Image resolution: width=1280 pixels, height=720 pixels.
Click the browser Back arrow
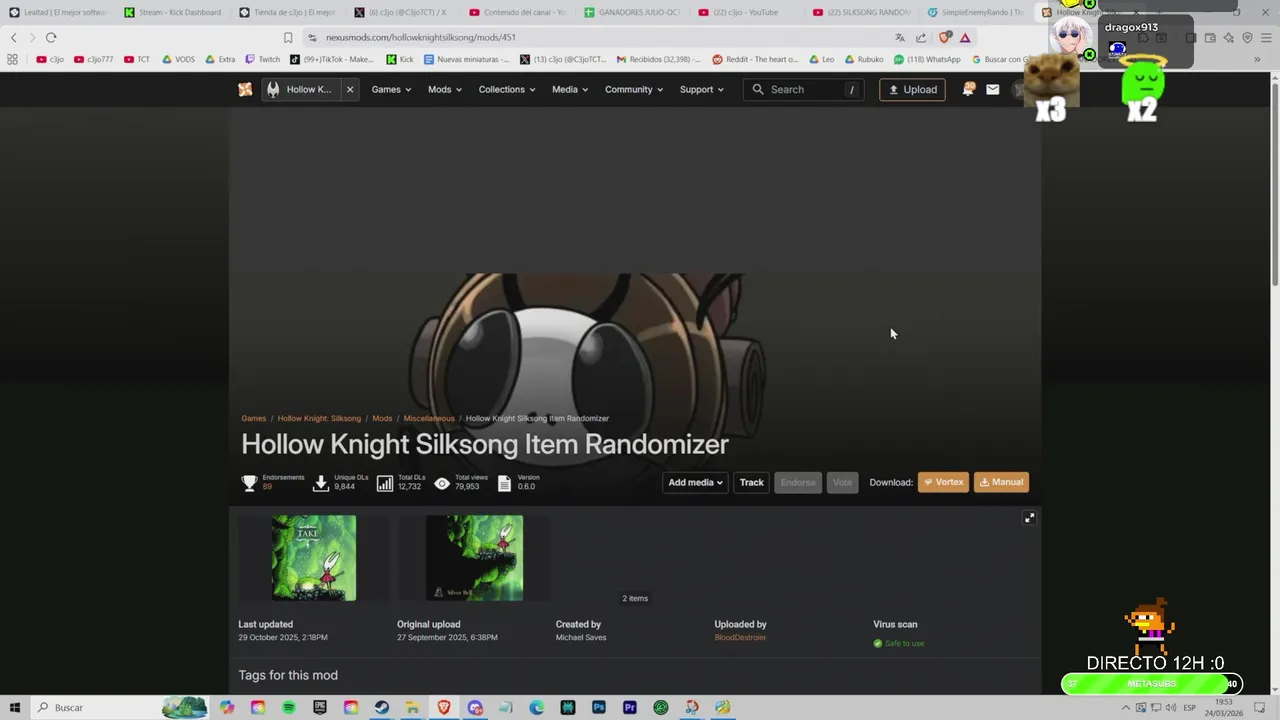pyautogui.click(x=13, y=37)
